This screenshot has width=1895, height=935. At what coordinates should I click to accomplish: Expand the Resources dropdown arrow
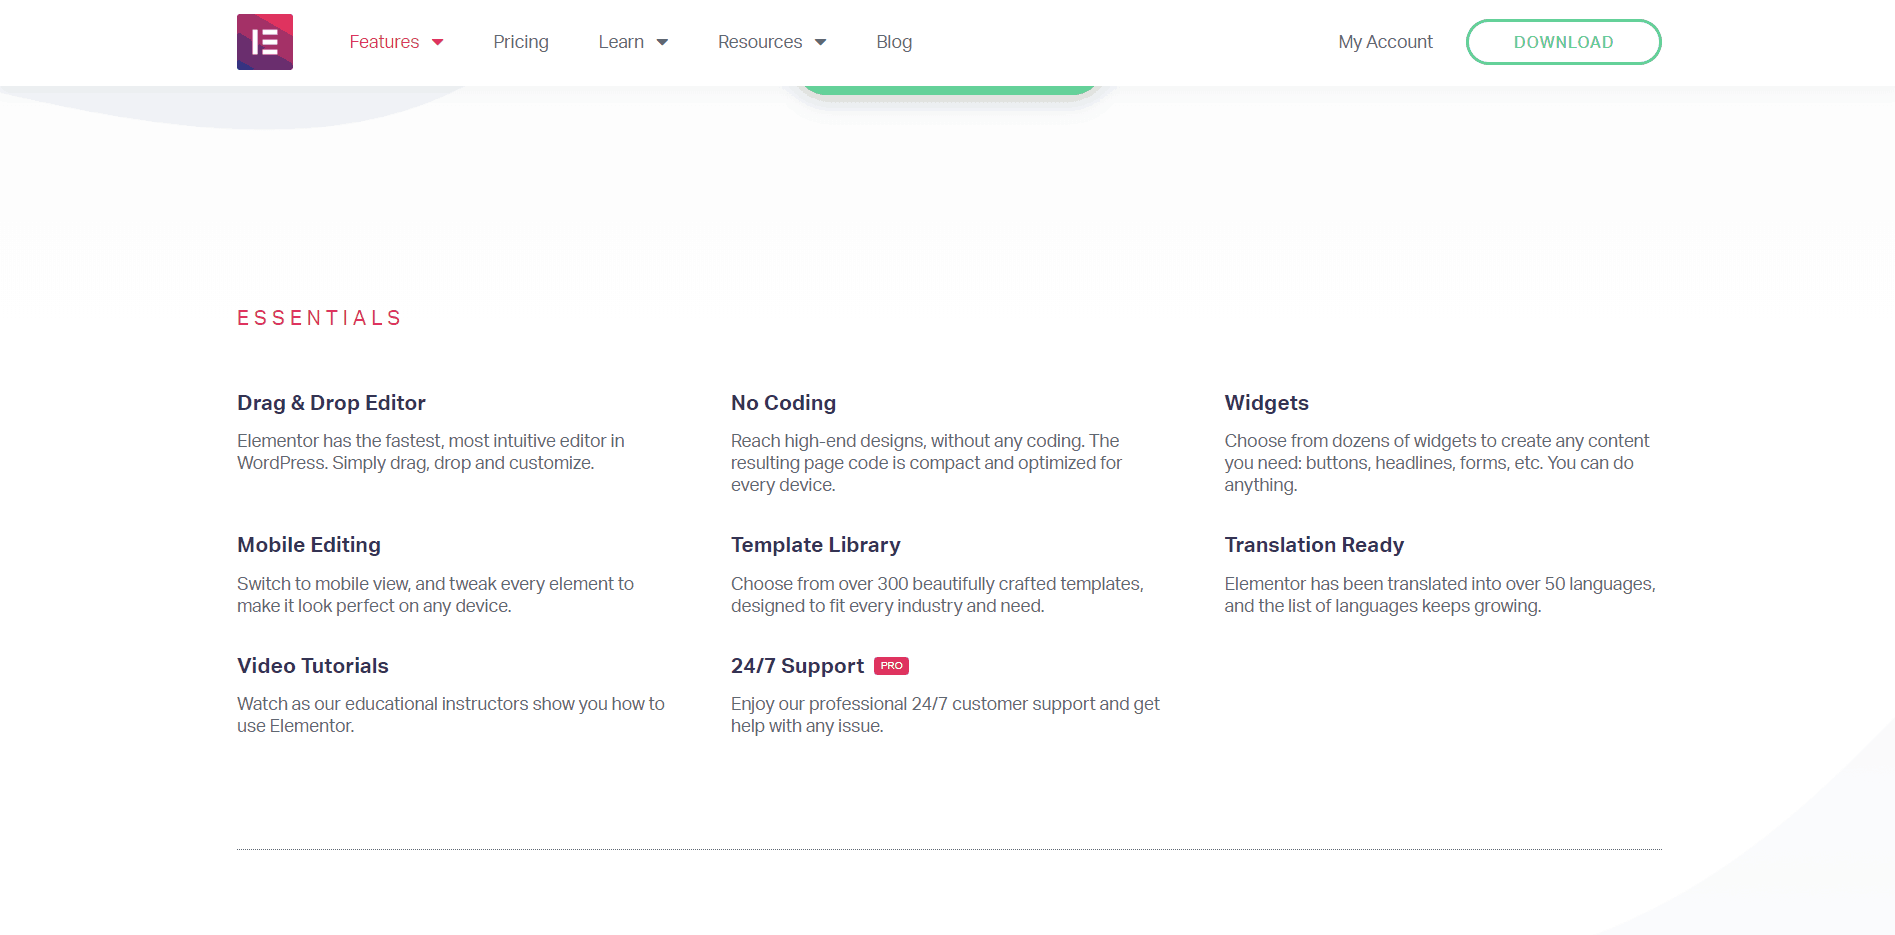tap(820, 42)
